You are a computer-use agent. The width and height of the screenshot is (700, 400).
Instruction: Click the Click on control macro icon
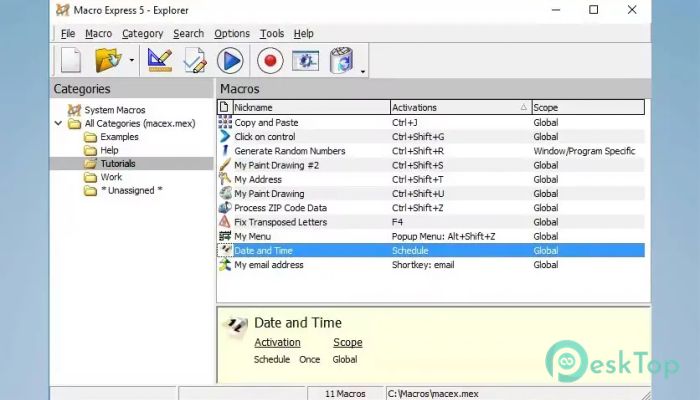coord(225,136)
